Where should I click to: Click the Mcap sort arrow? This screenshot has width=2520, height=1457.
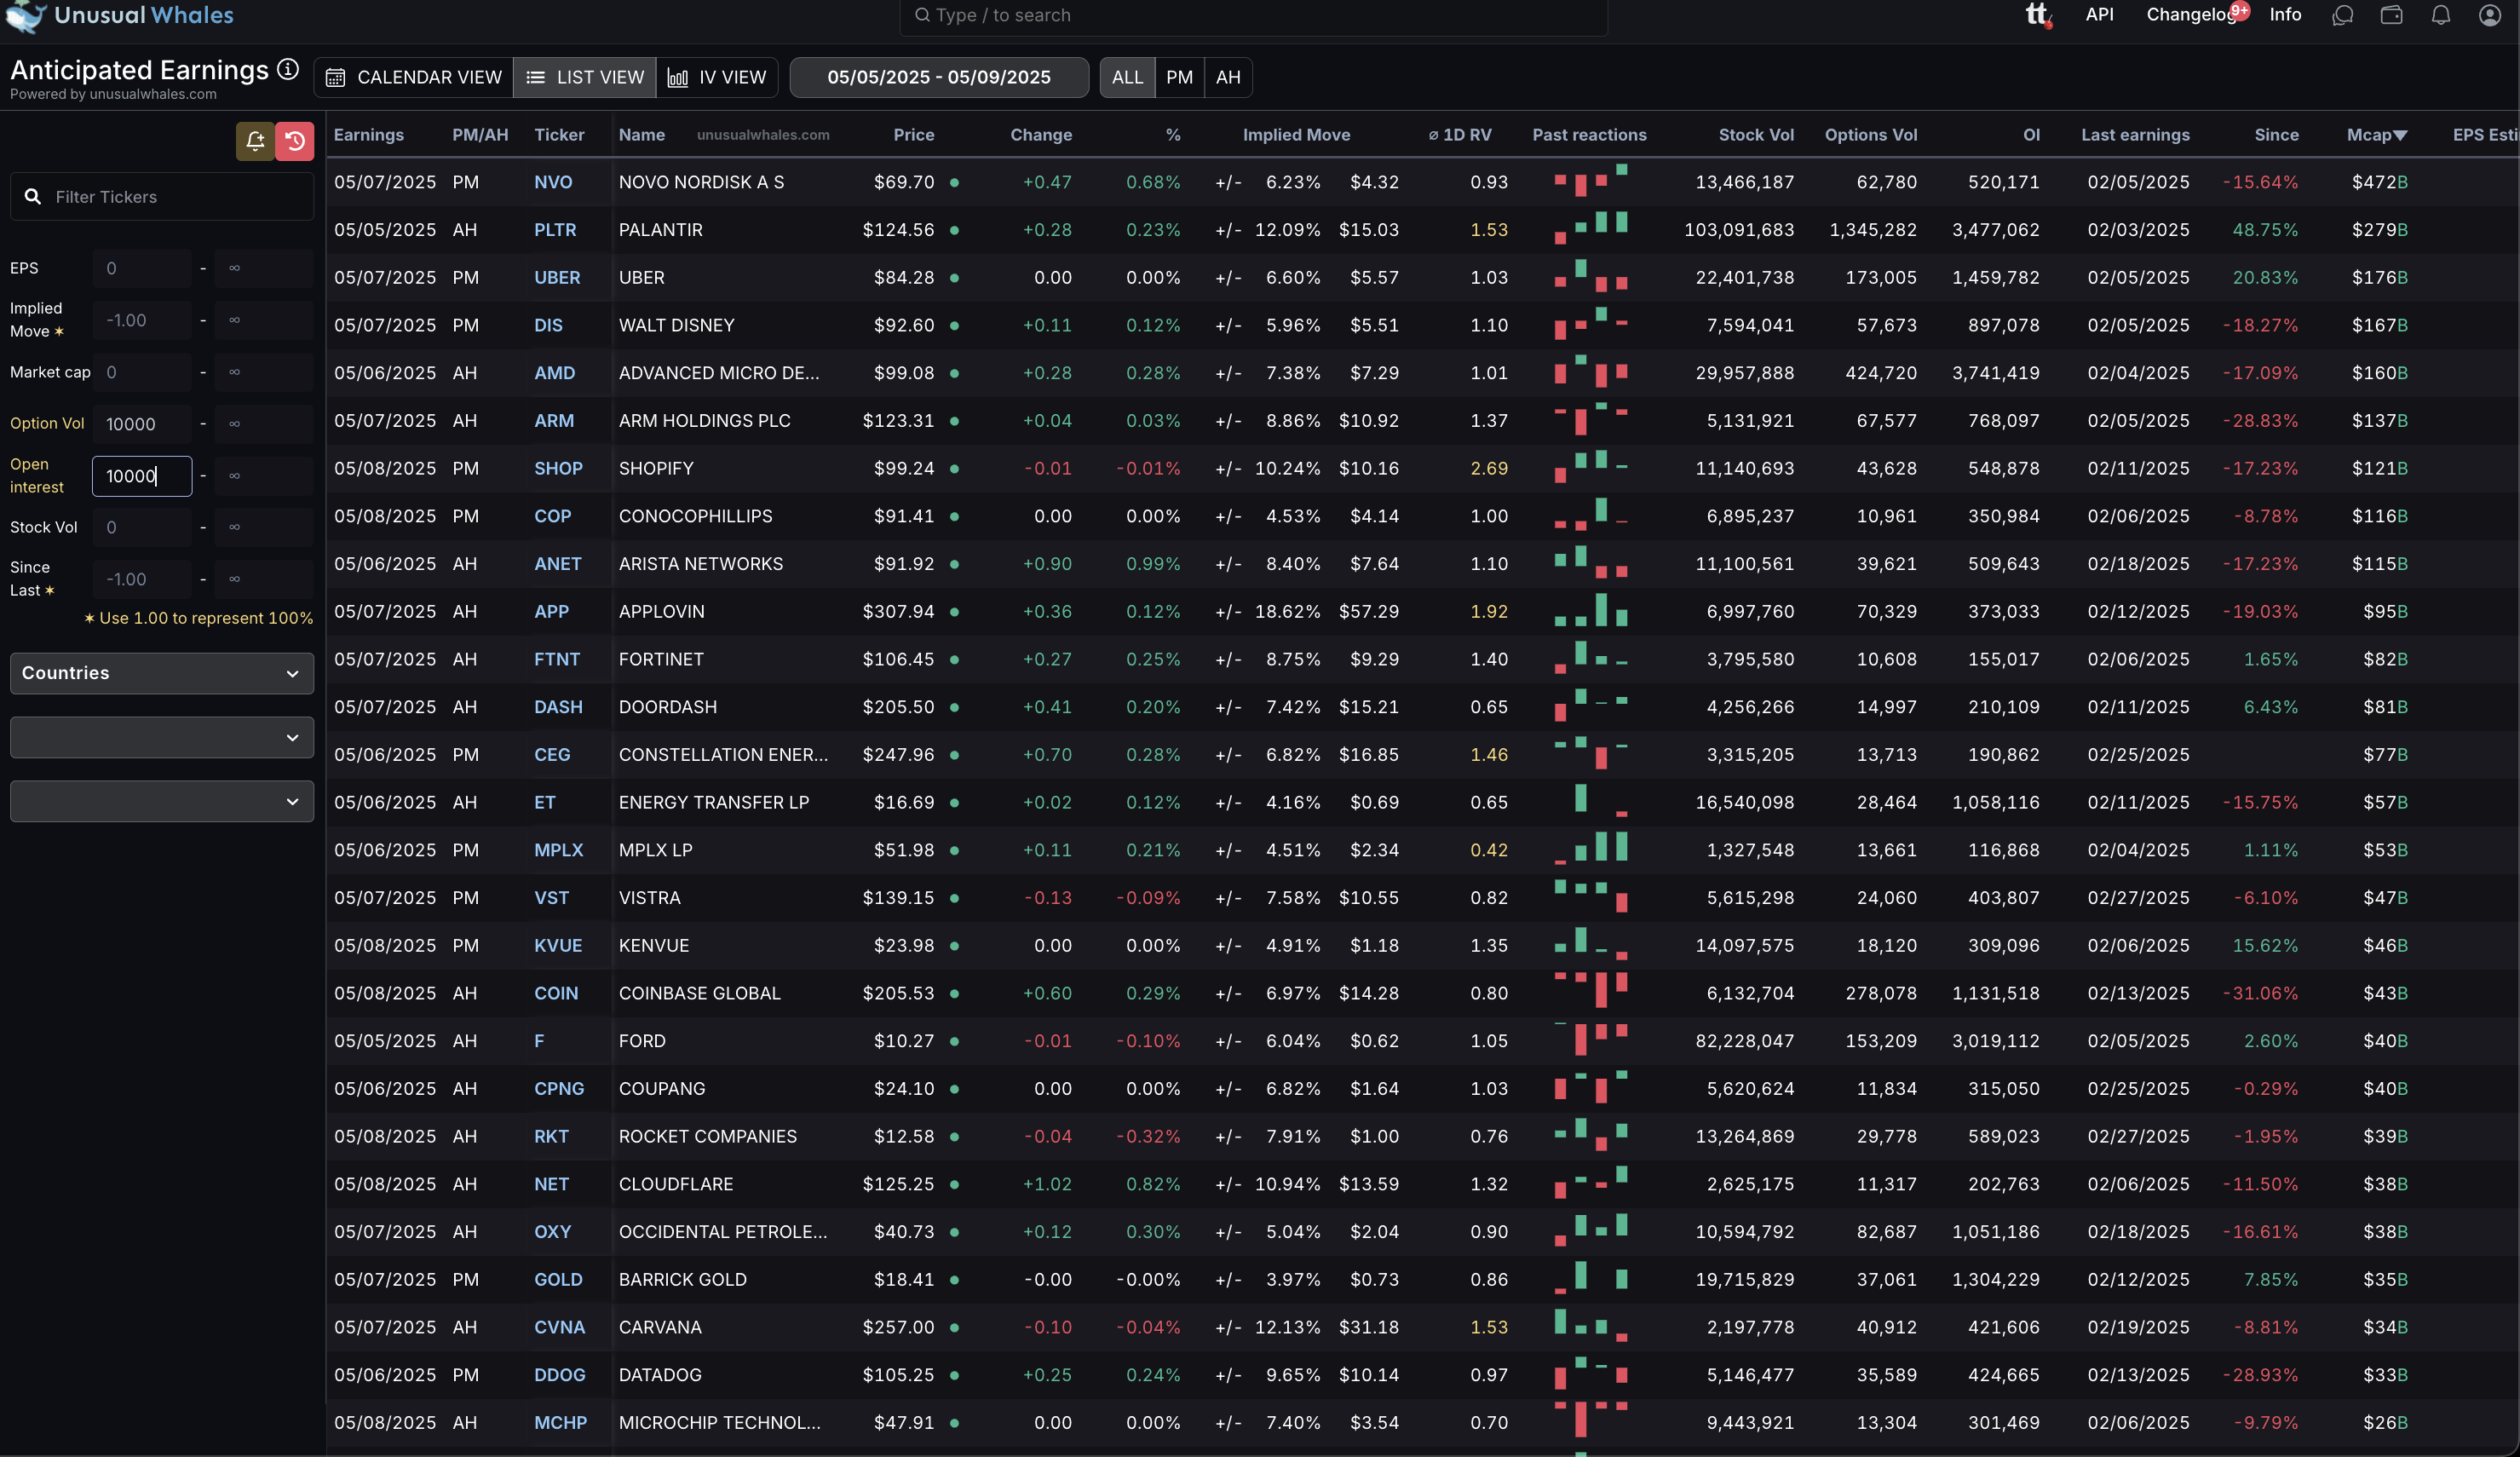point(2400,135)
